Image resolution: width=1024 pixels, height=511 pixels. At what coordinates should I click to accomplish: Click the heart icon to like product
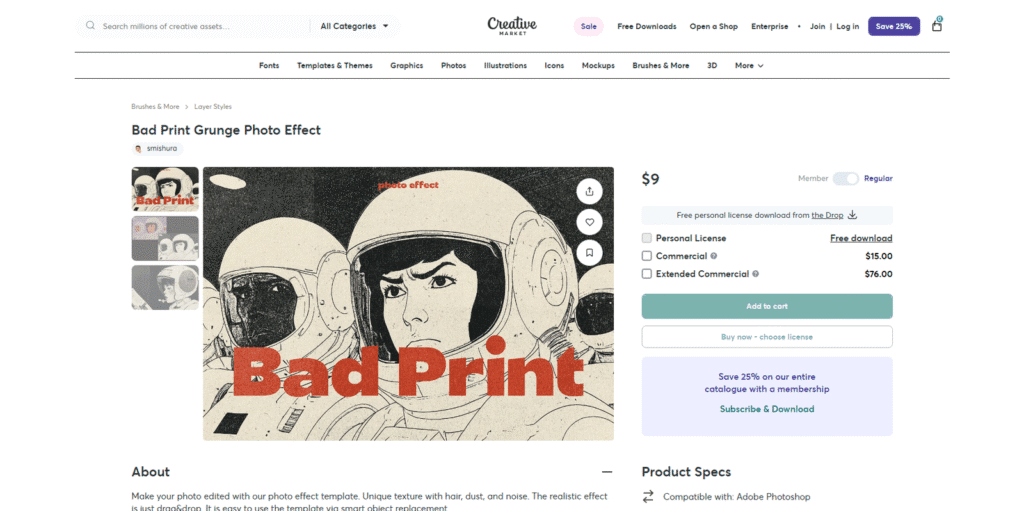(589, 222)
